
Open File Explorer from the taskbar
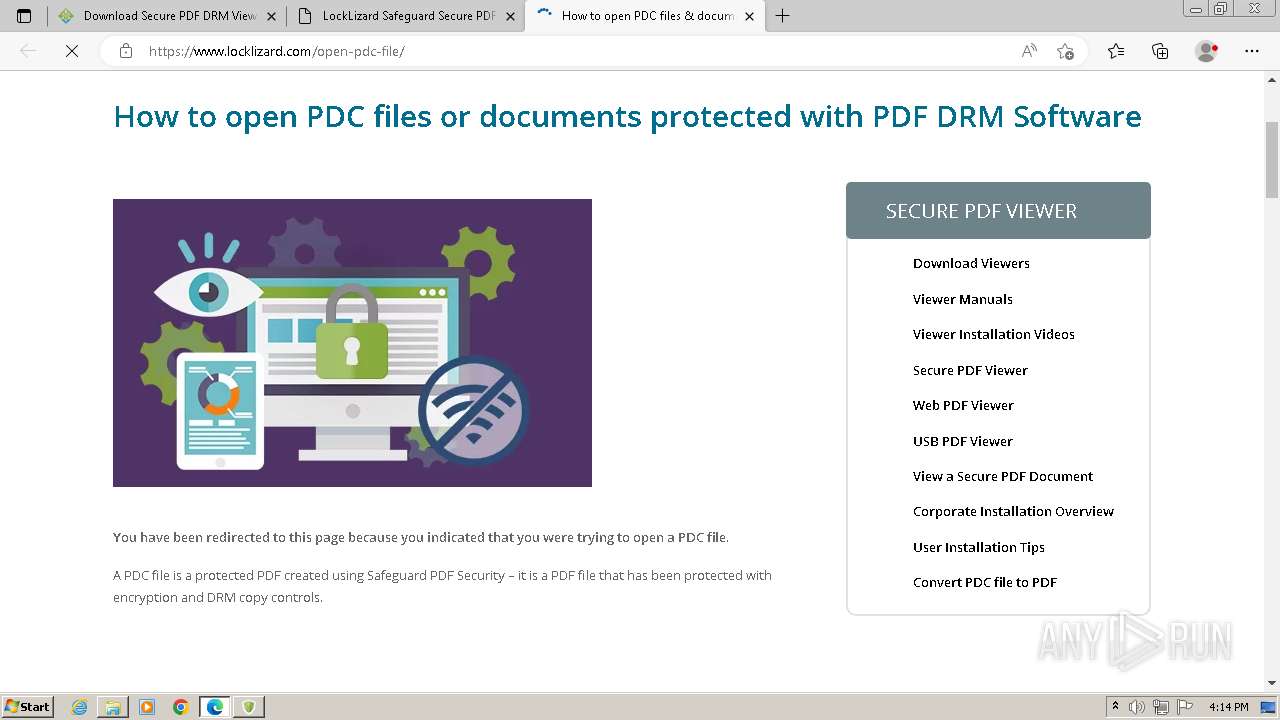tap(113, 707)
